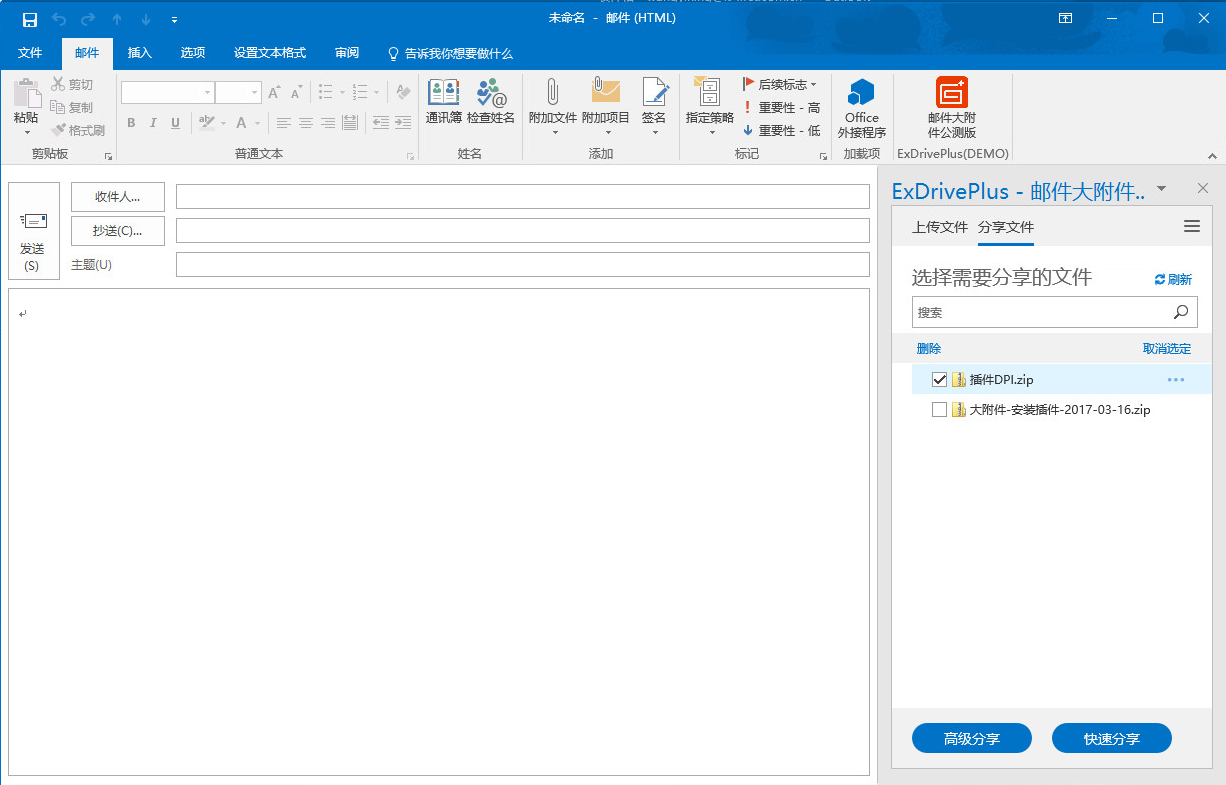Click Center align icon
Screen dimensions: 1226x785
click(x=305, y=123)
